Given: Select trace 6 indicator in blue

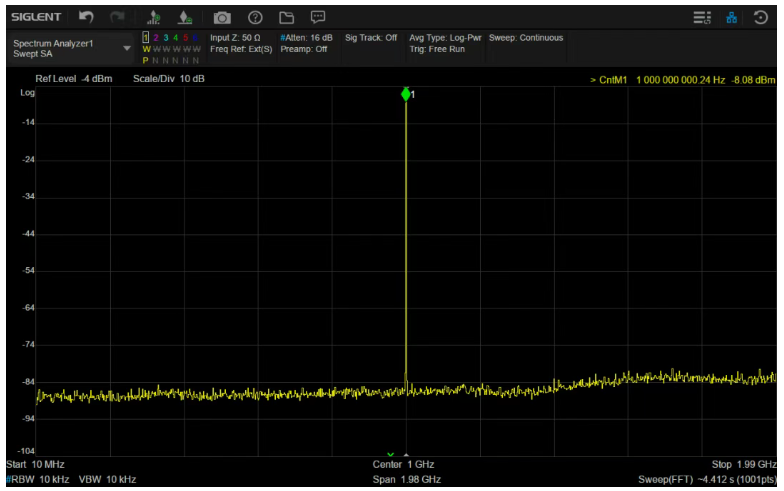Looking at the screenshot, I should click(195, 38).
